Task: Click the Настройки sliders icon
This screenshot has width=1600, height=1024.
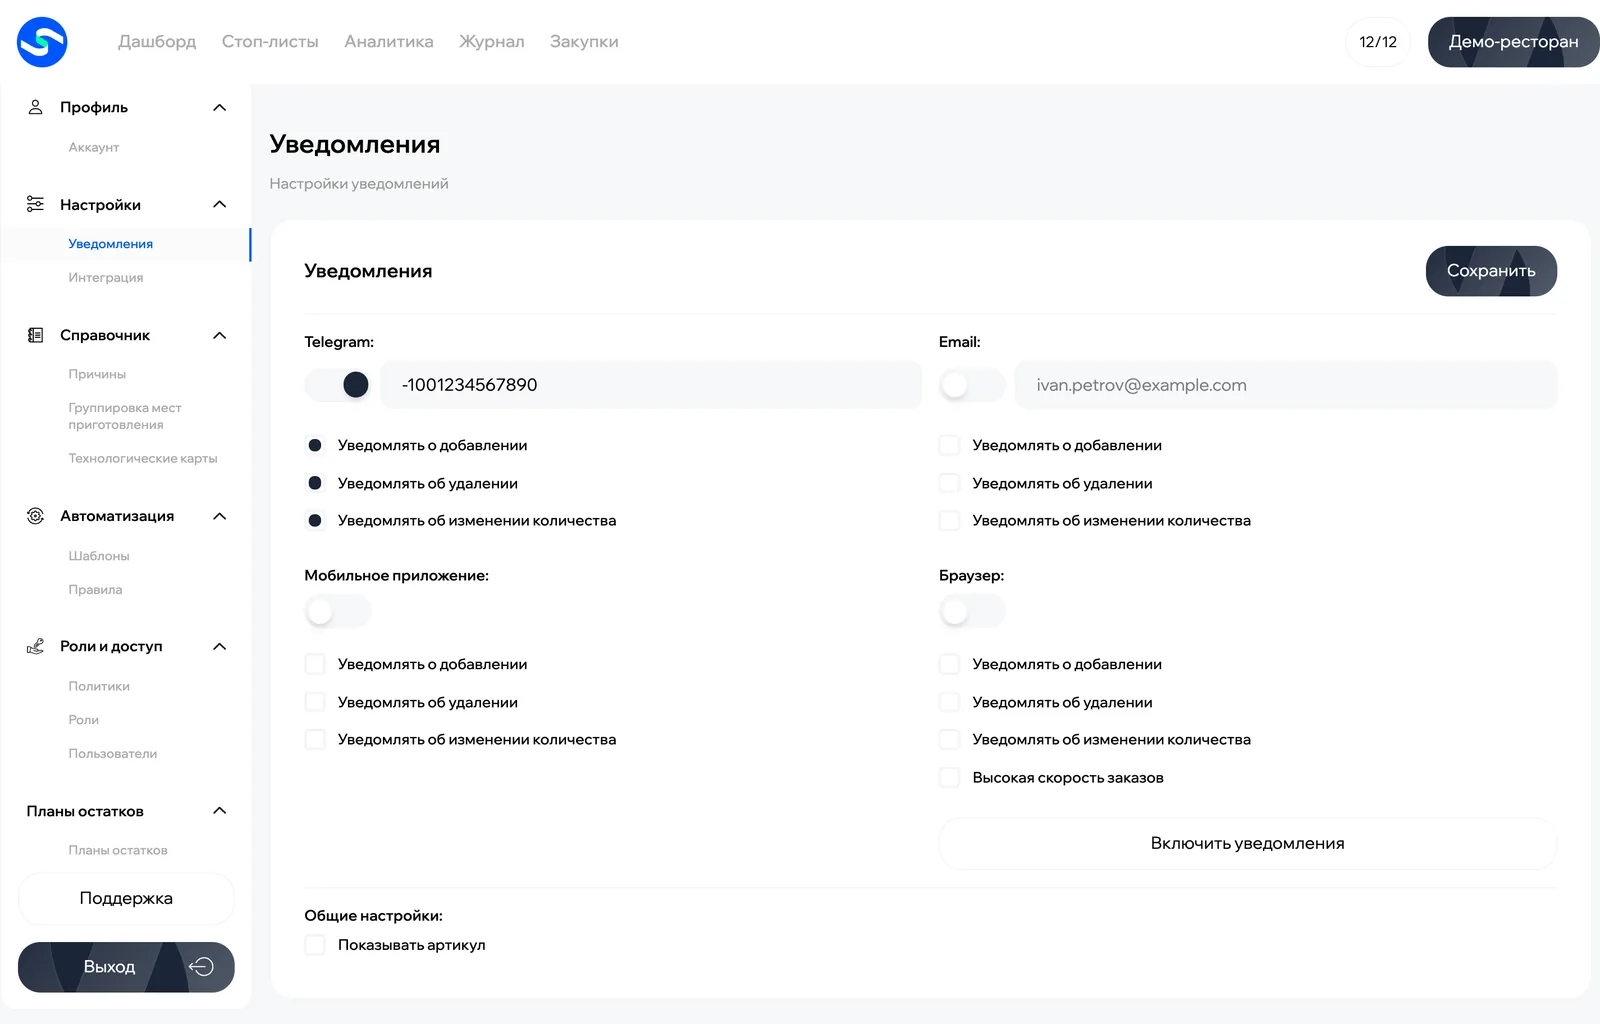Action: pos(35,204)
